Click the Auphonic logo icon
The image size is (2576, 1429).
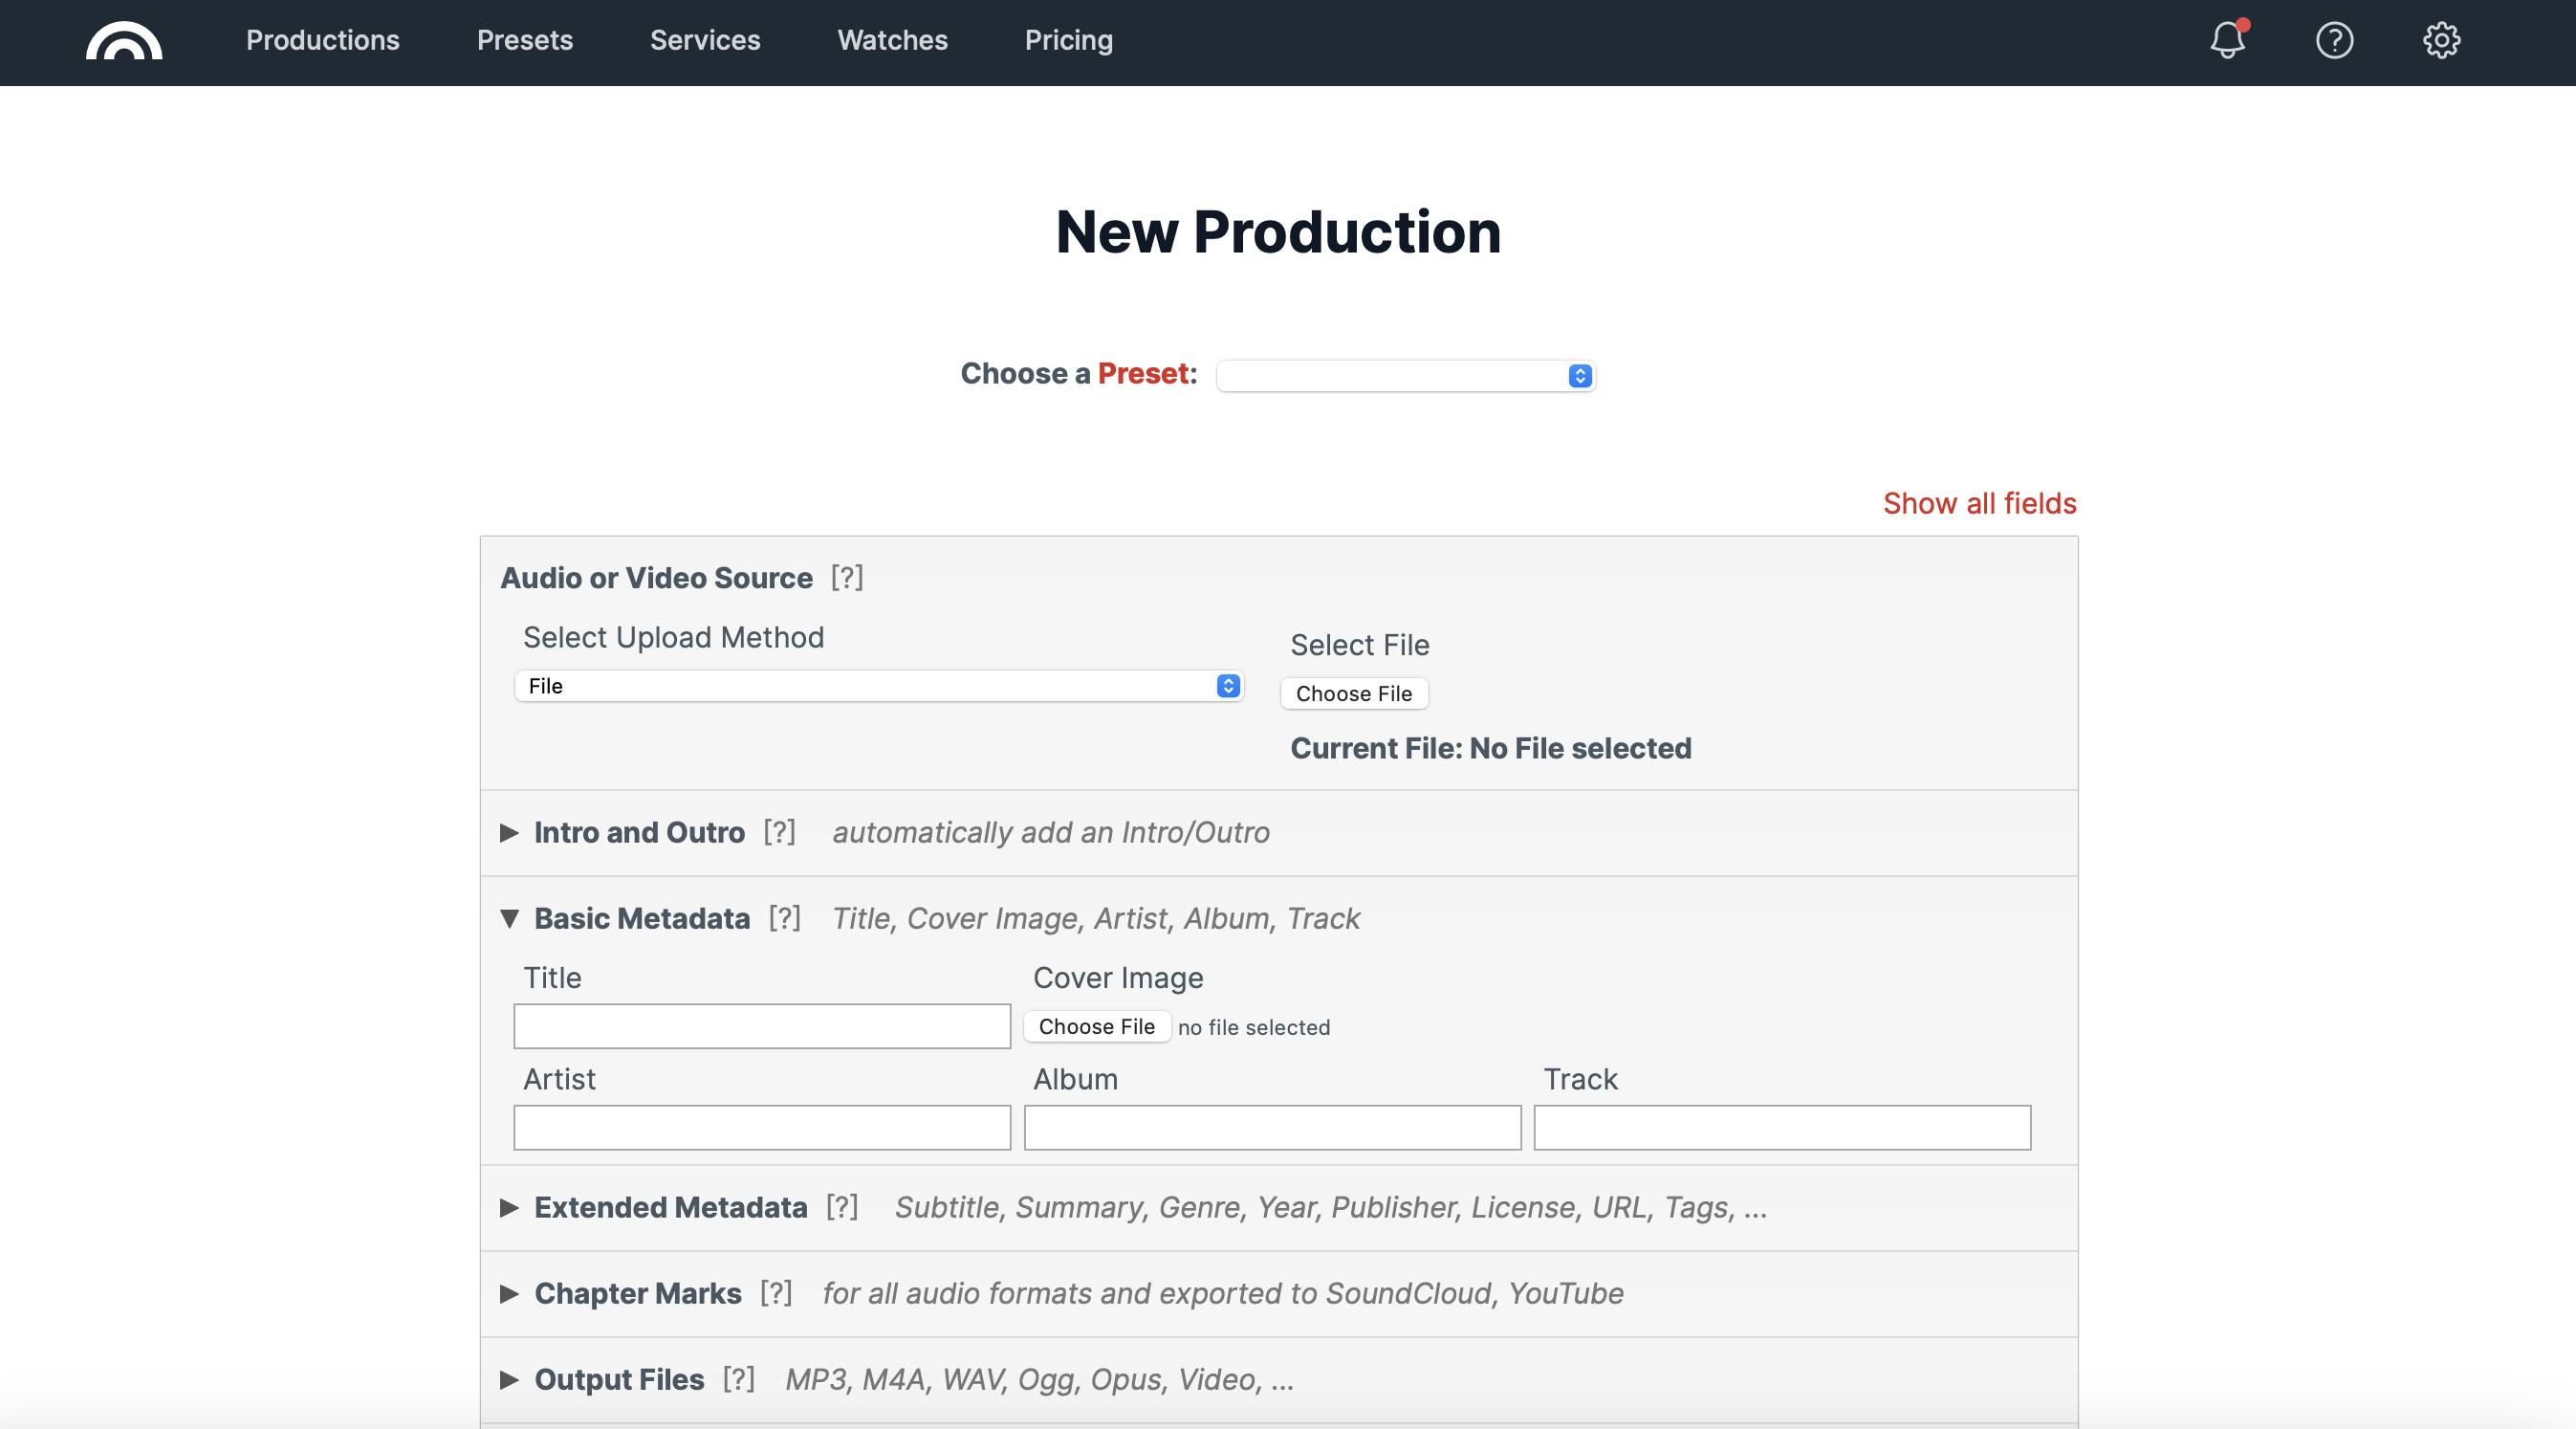click(x=124, y=41)
